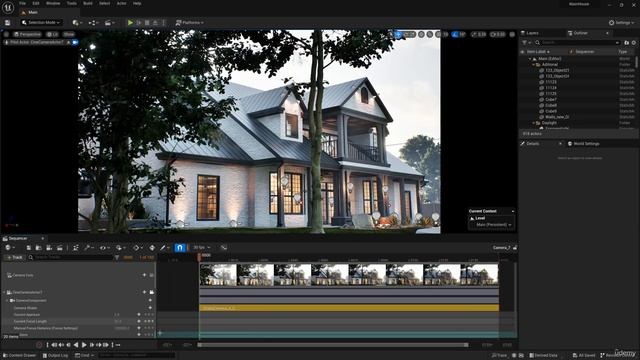Viewport: 640px width, 360px height.
Task: Click the Outliner add folder icon
Action: coord(627,42)
